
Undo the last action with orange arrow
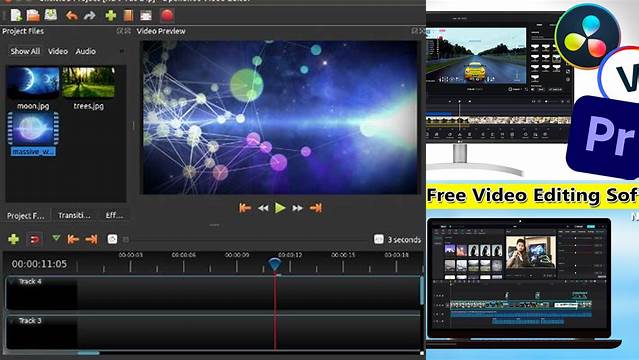[x=72, y=16]
